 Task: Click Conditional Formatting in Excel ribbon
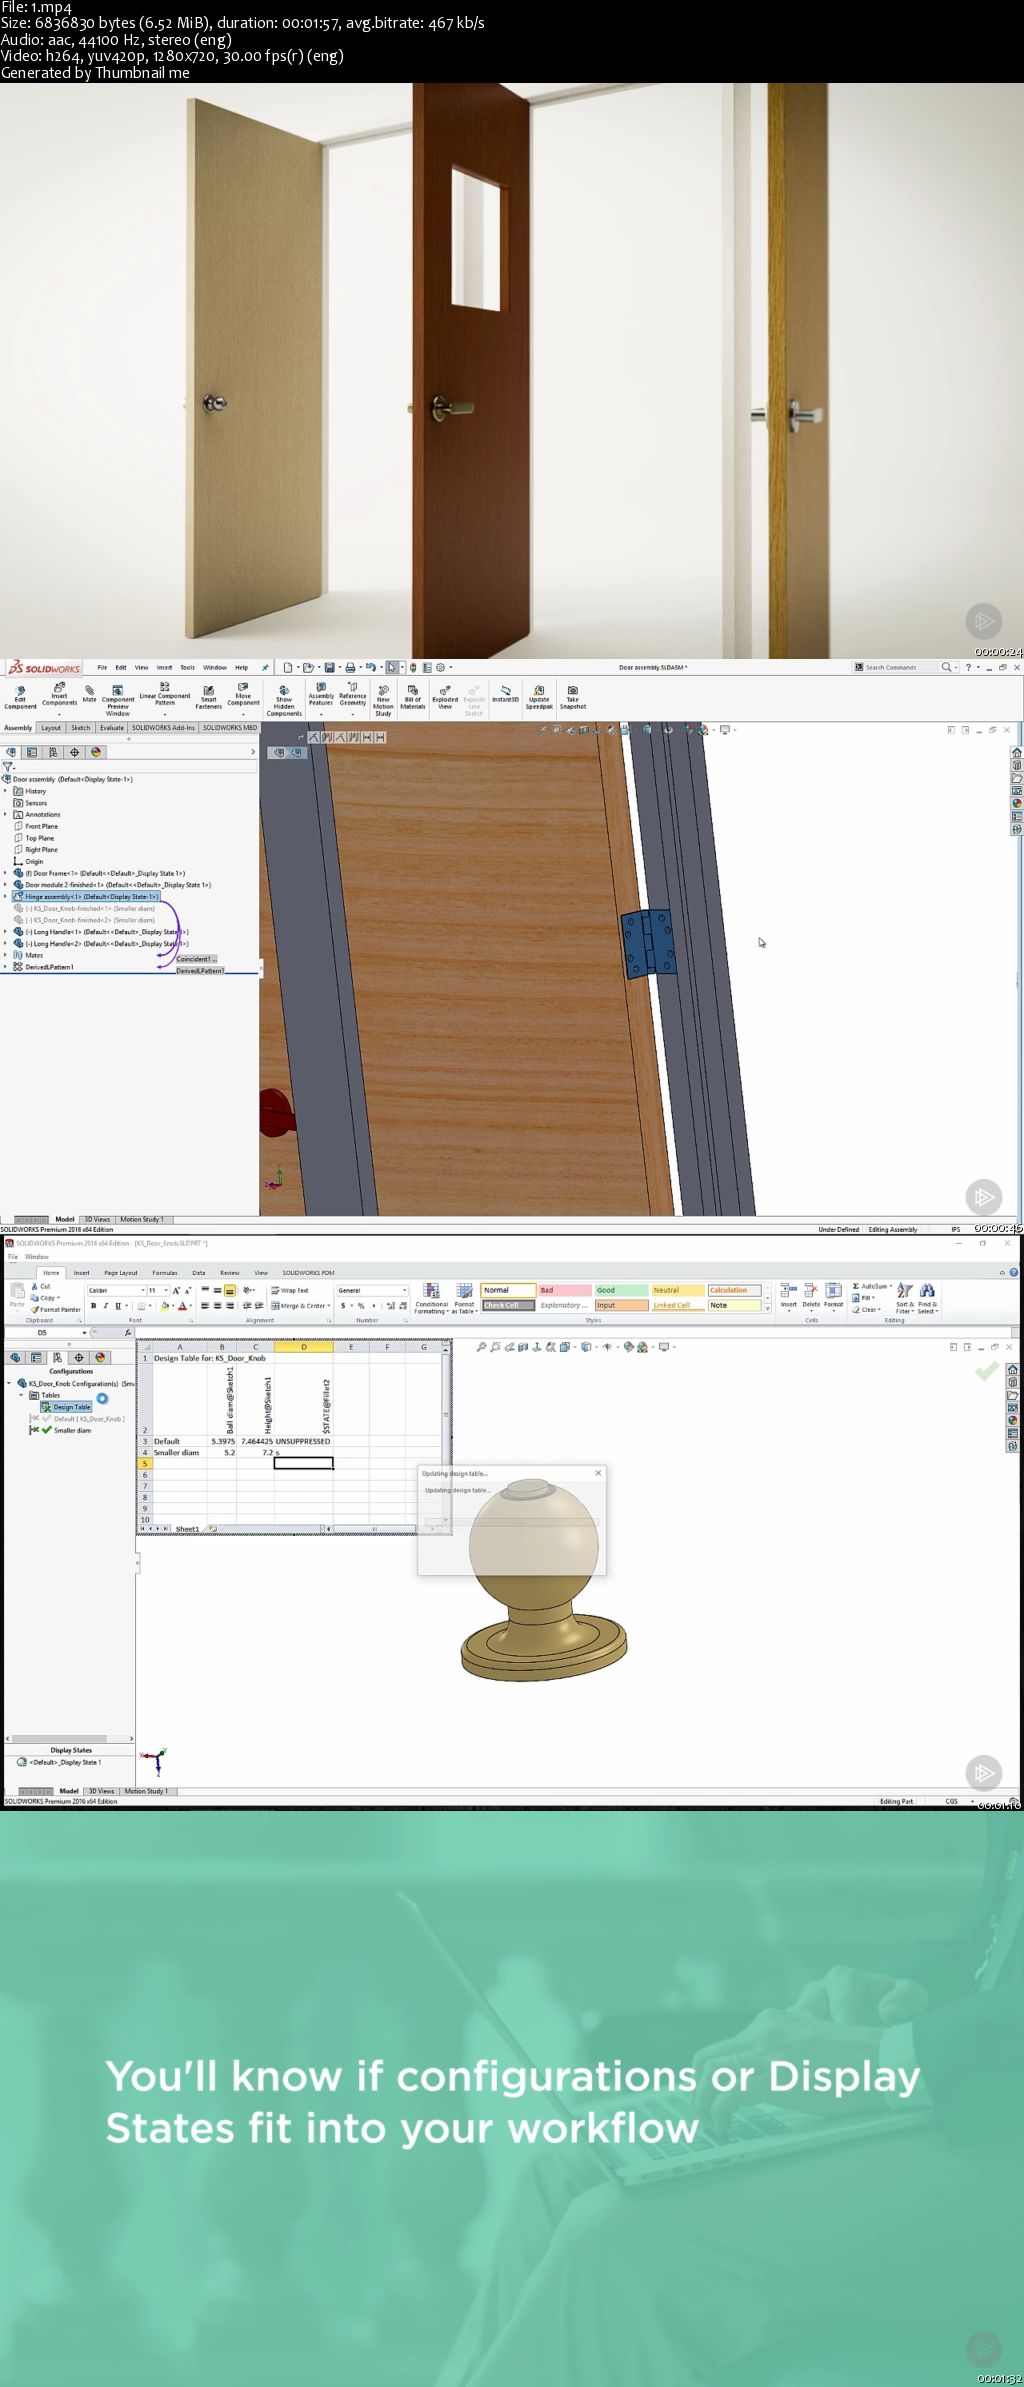pos(431,1299)
